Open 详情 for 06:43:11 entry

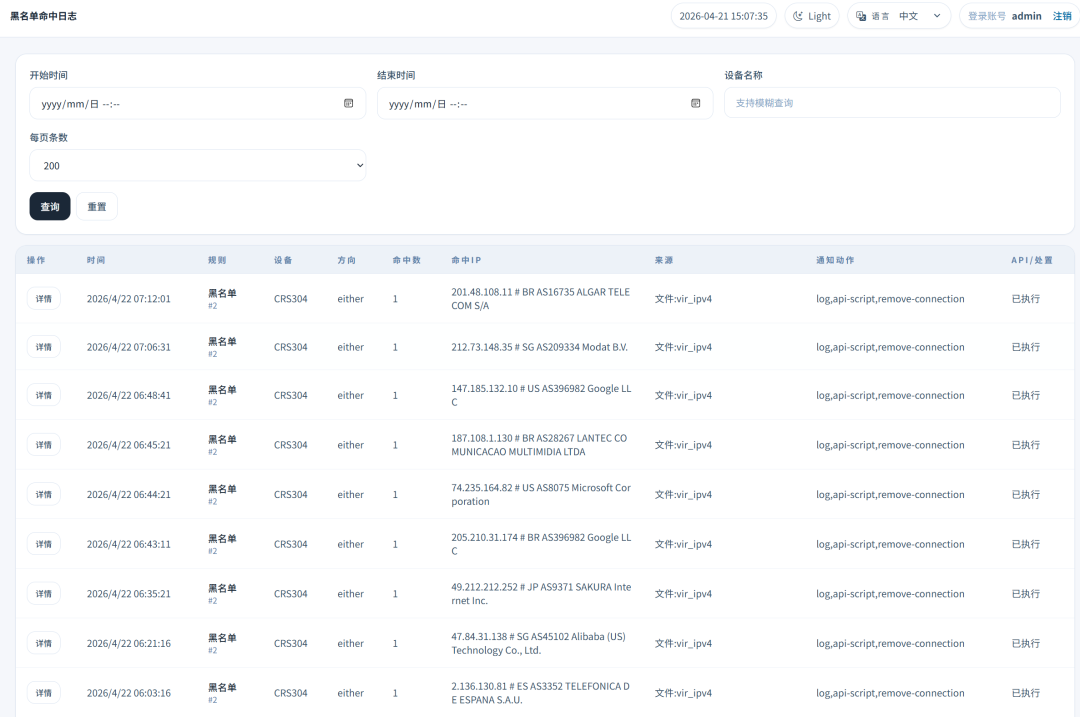point(43,543)
